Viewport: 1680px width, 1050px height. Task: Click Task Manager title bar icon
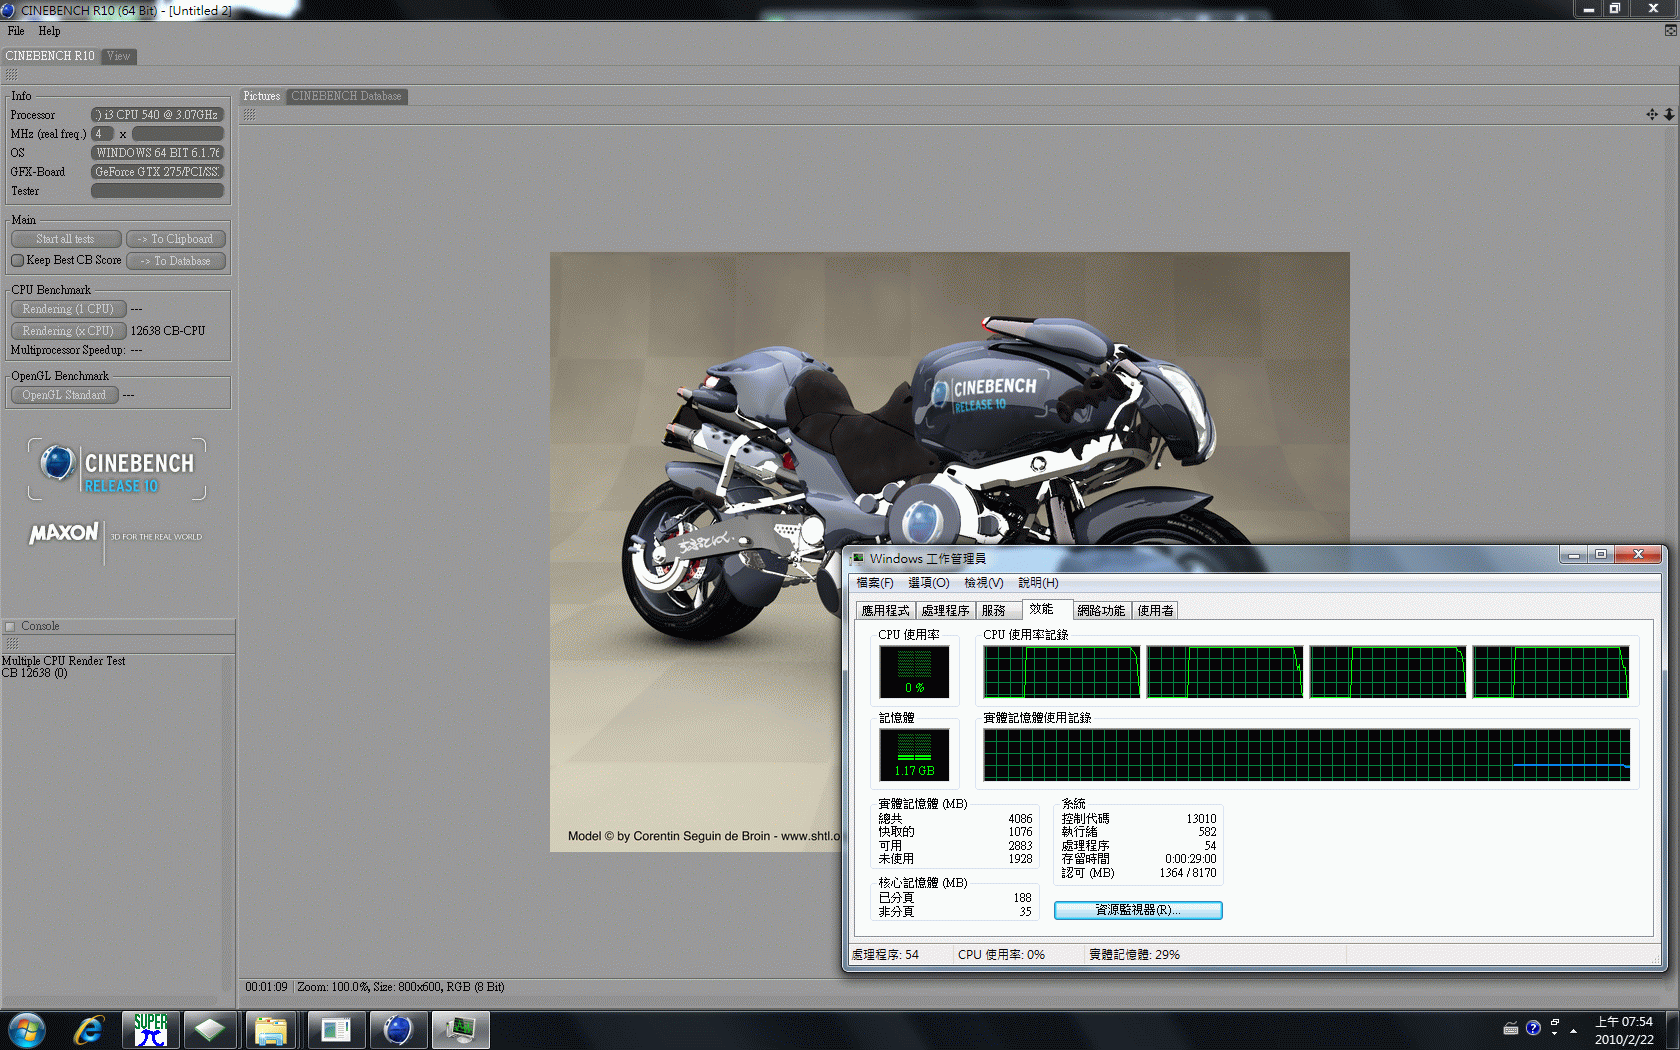(x=857, y=558)
